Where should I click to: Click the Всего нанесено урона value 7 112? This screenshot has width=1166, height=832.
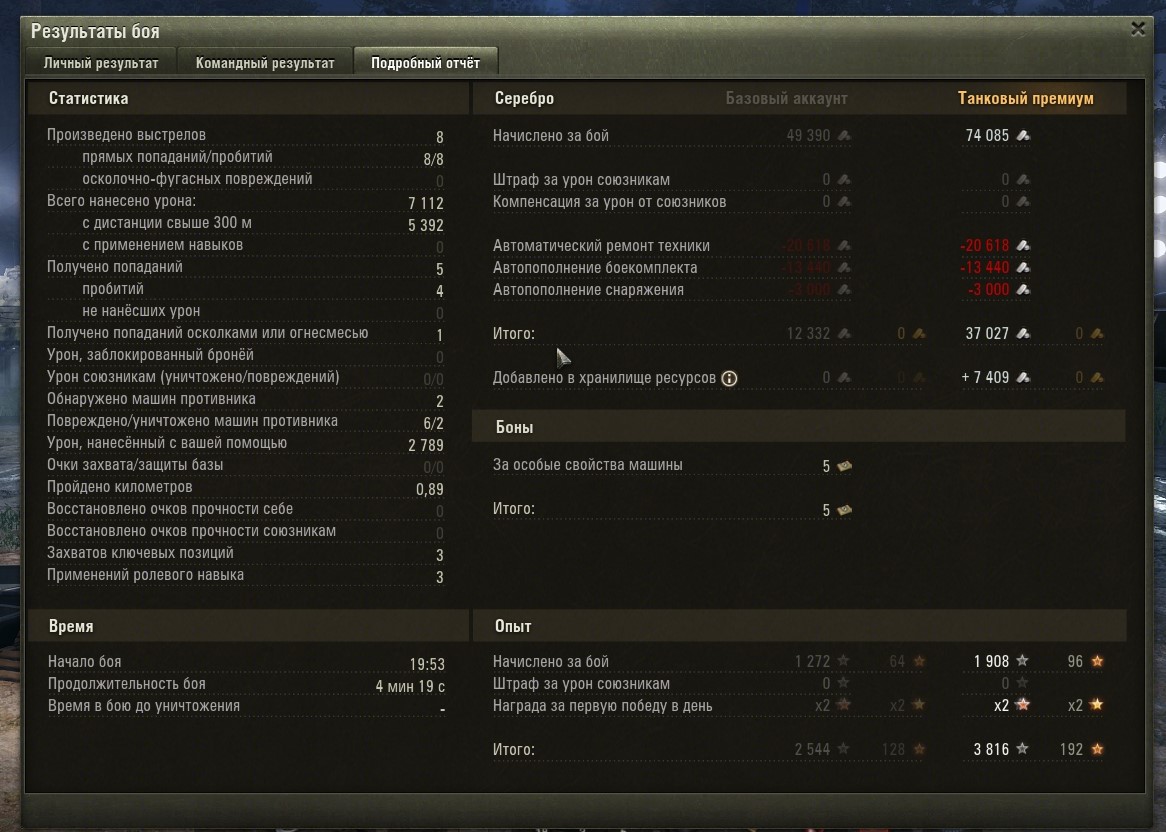[x=425, y=203]
